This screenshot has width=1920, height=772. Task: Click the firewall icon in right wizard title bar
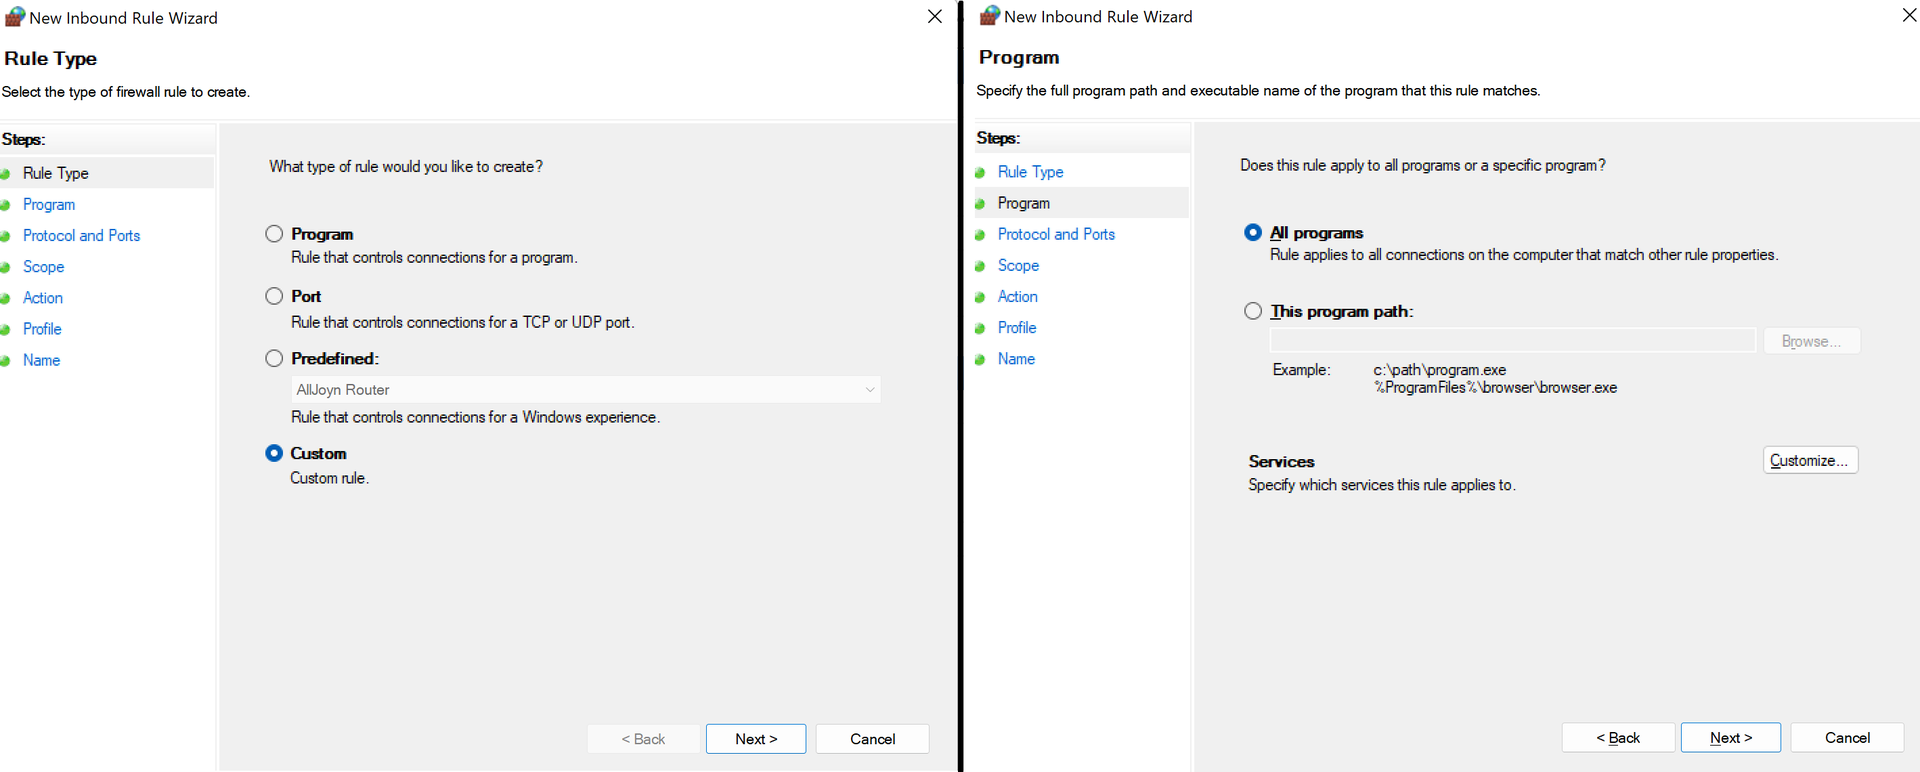point(989,16)
